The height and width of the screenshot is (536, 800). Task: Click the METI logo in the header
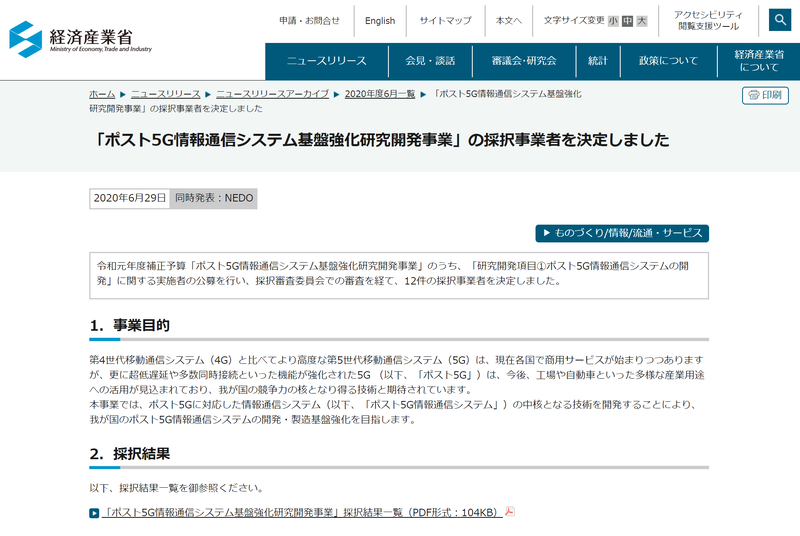tap(81, 39)
